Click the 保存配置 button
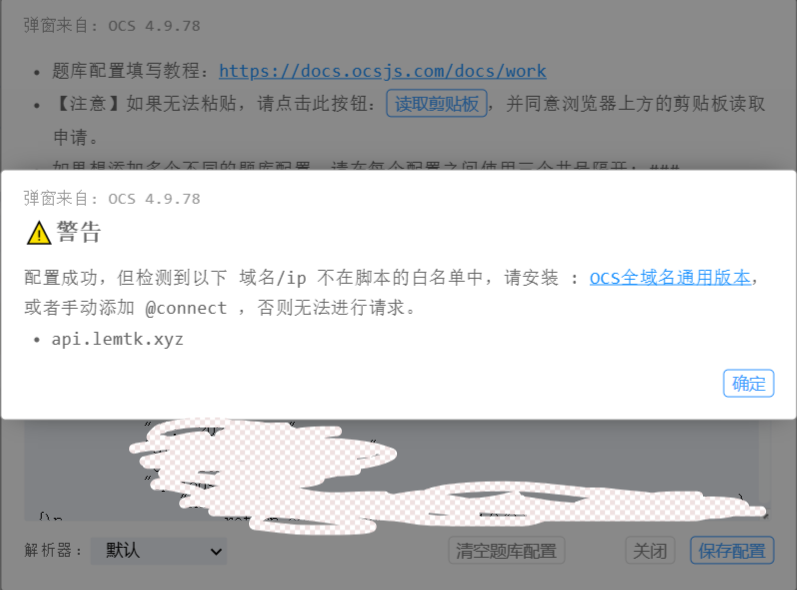 [732, 550]
